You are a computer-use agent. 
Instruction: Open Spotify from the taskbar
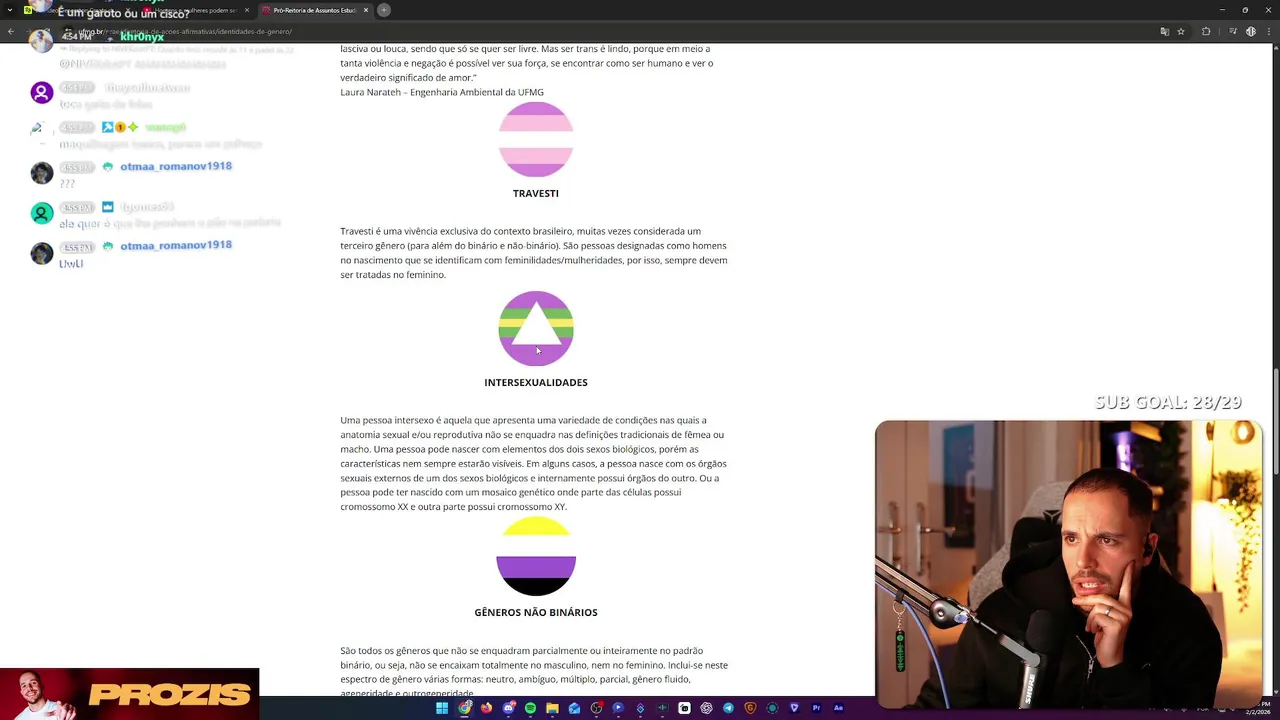pyautogui.click(x=530, y=708)
